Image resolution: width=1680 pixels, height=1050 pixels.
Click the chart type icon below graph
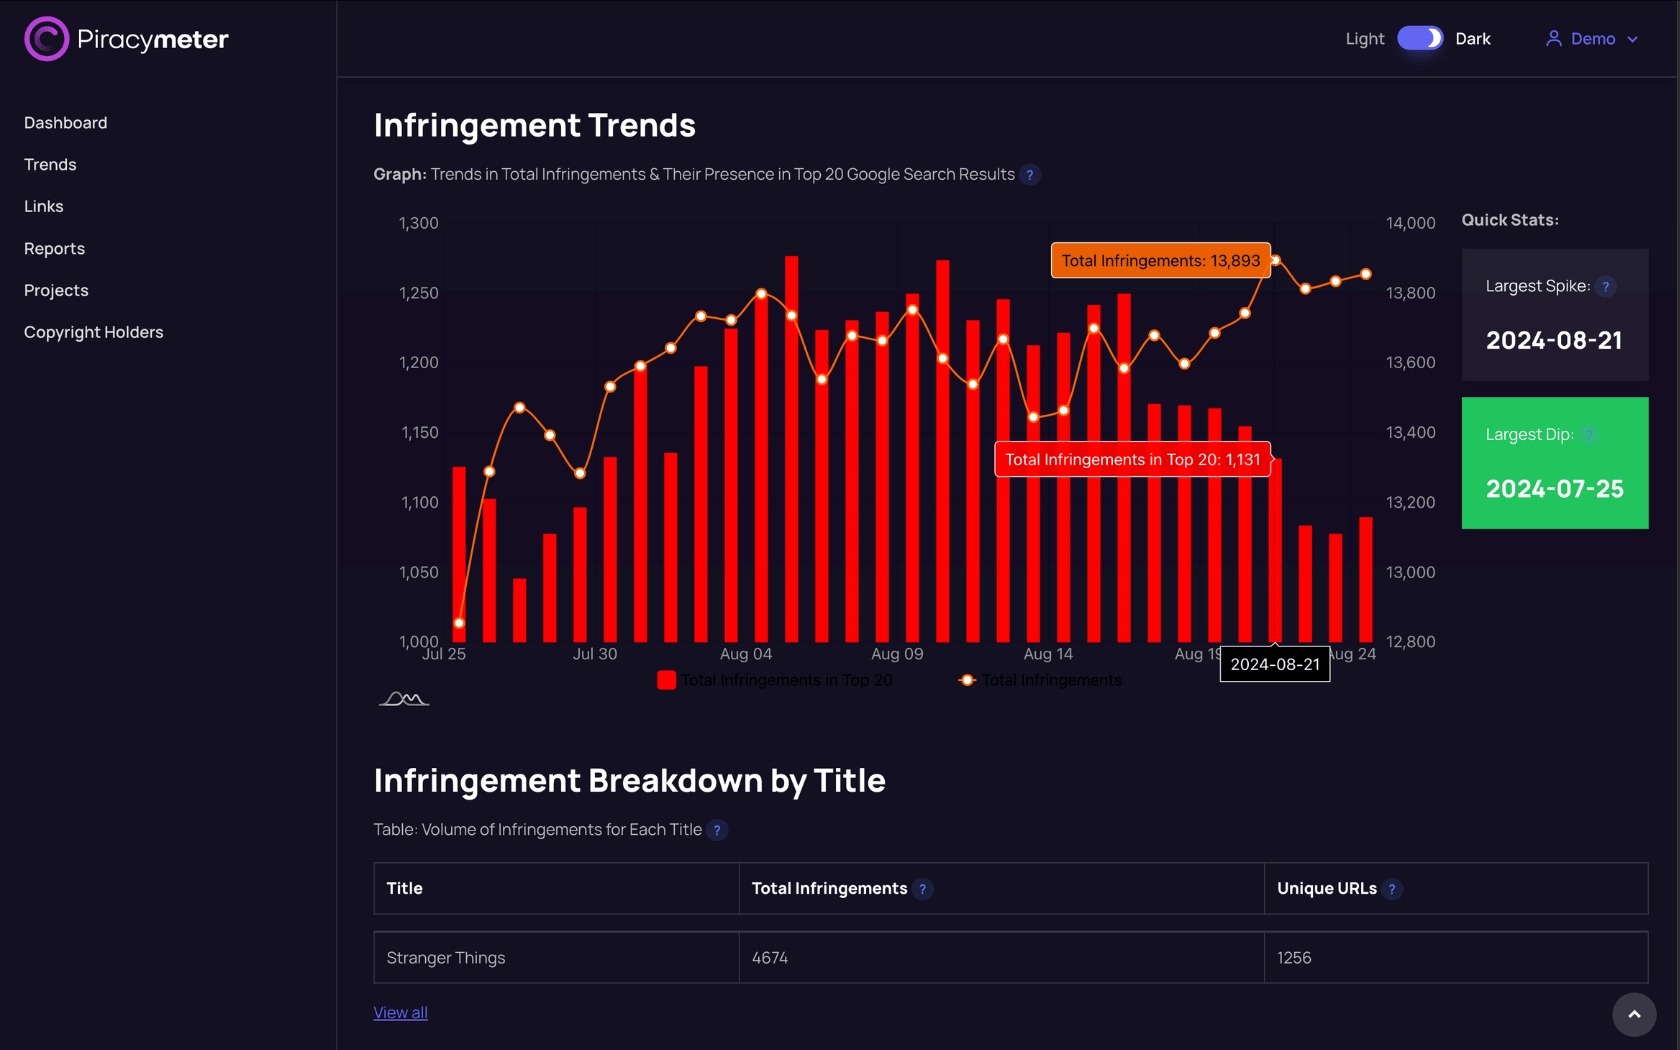404,699
